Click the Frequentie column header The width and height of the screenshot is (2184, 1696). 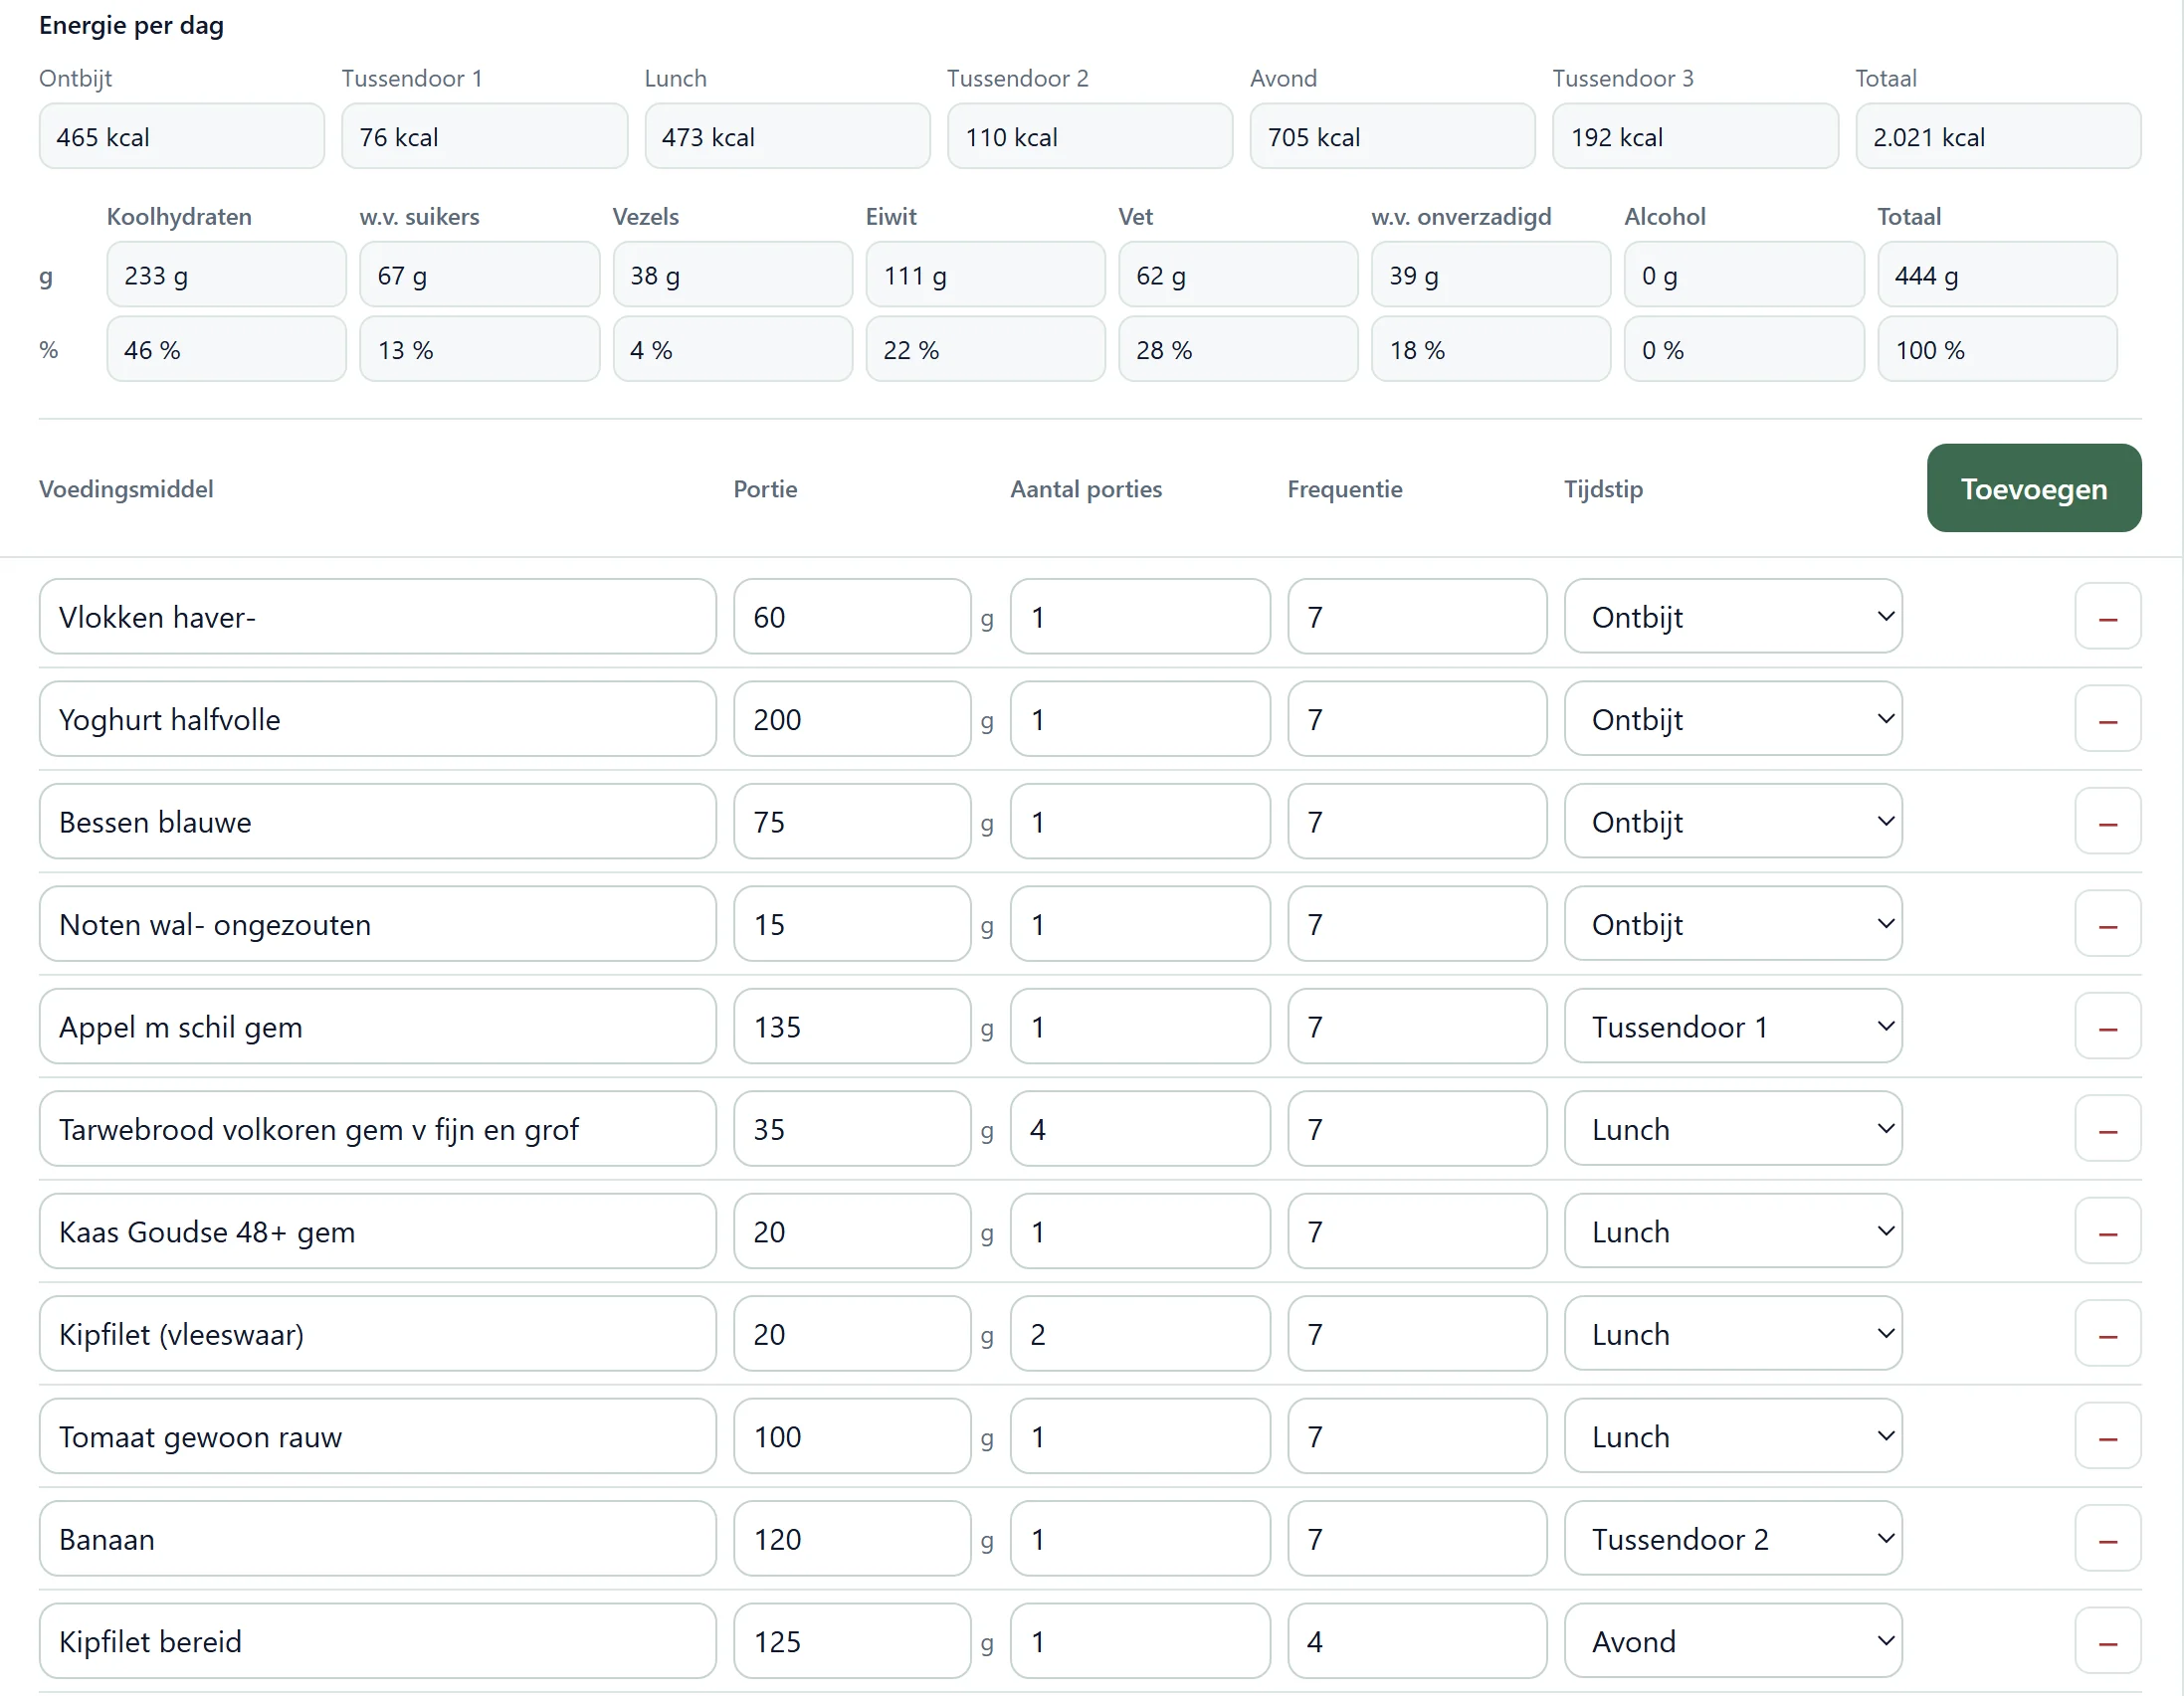point(1344,489)
